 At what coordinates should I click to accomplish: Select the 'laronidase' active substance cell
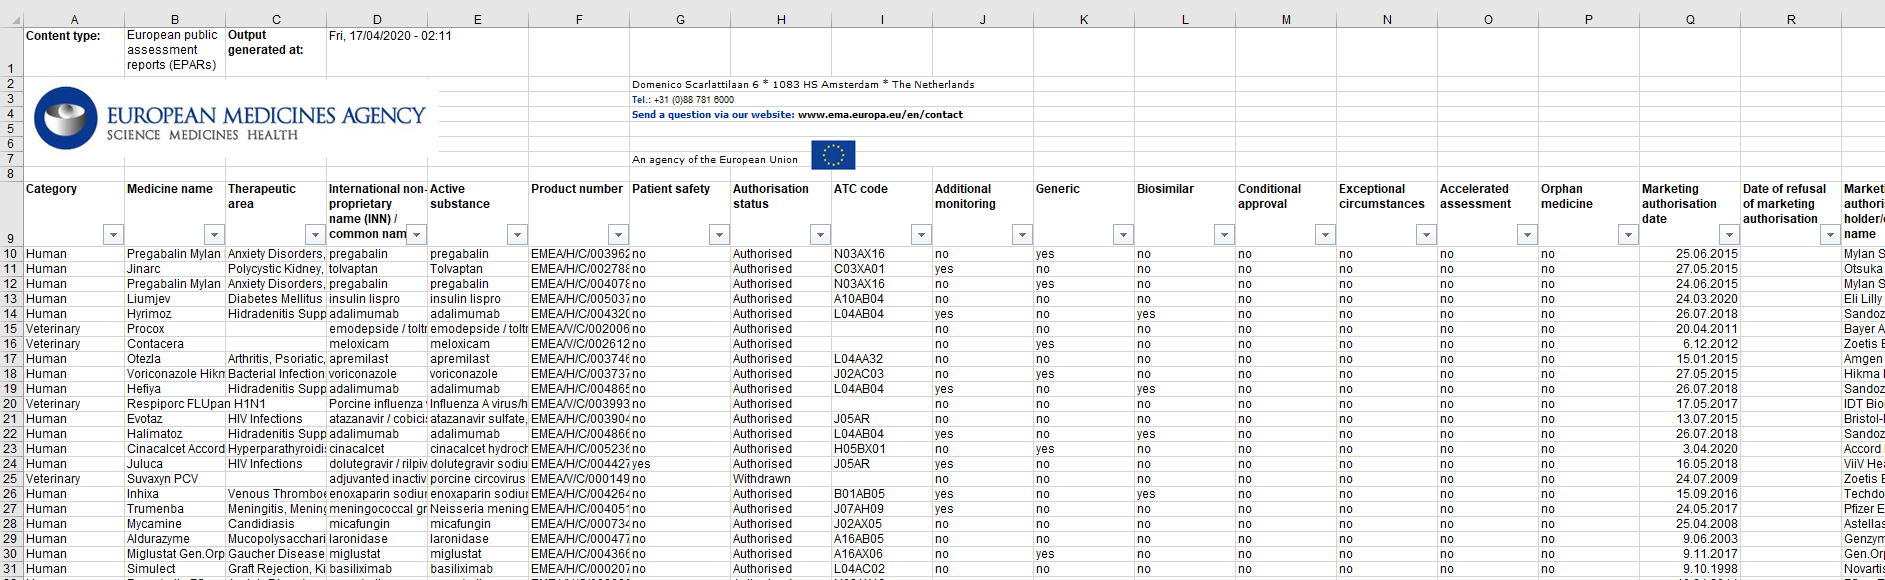(x=478, y=539)
